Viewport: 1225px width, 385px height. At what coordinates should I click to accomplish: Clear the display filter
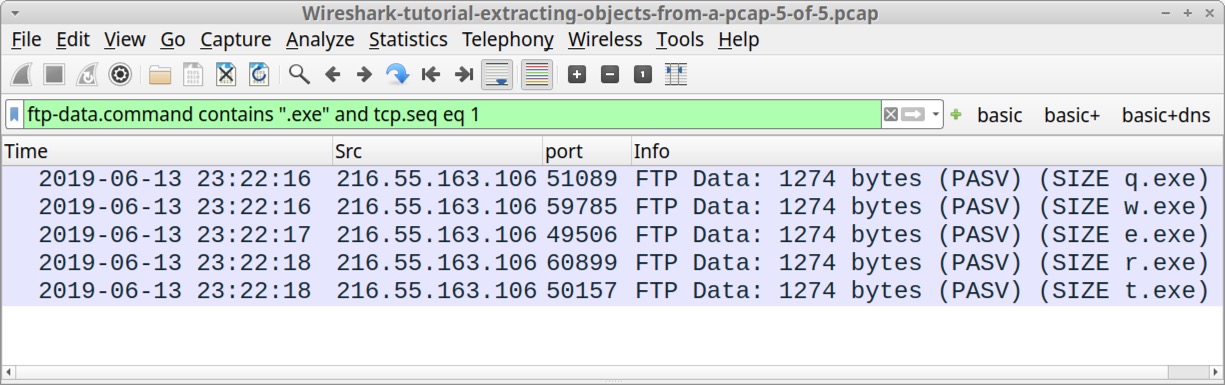890,115
